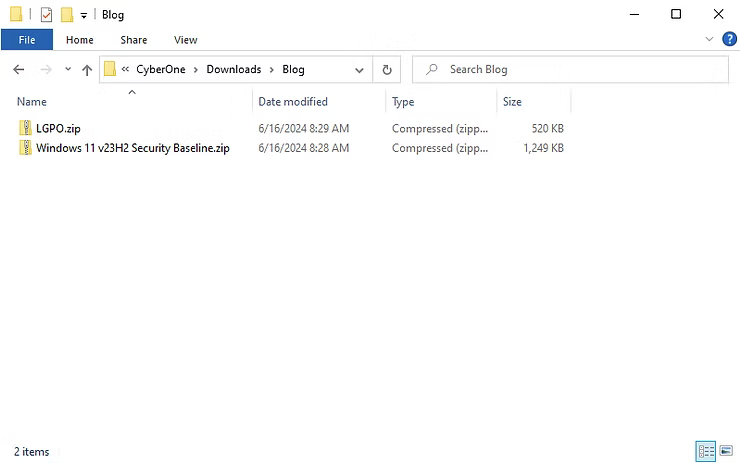Screen dimensions: 740x463
Task: Click the Type cell of LGPO.zip
Action: pos(440,128)
